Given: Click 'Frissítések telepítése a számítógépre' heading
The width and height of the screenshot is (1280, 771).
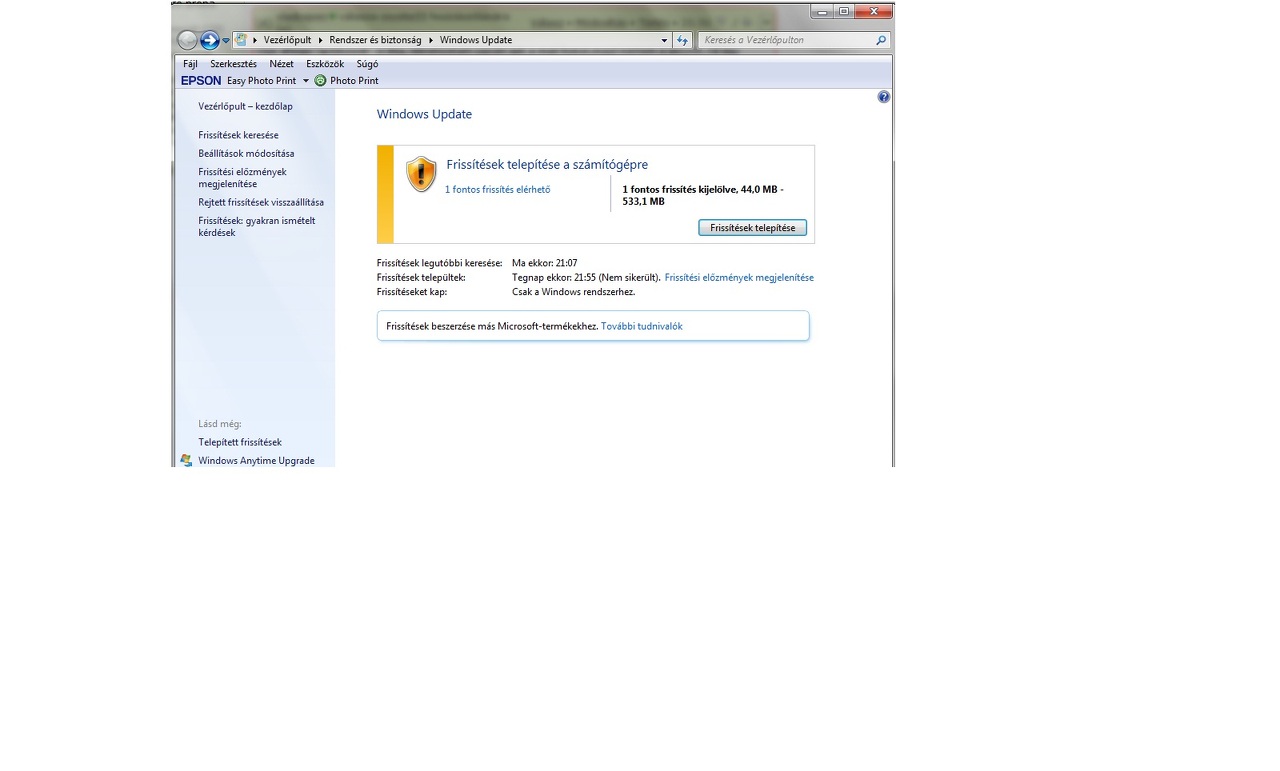Looking at the screenshot, I should [547, 165].
